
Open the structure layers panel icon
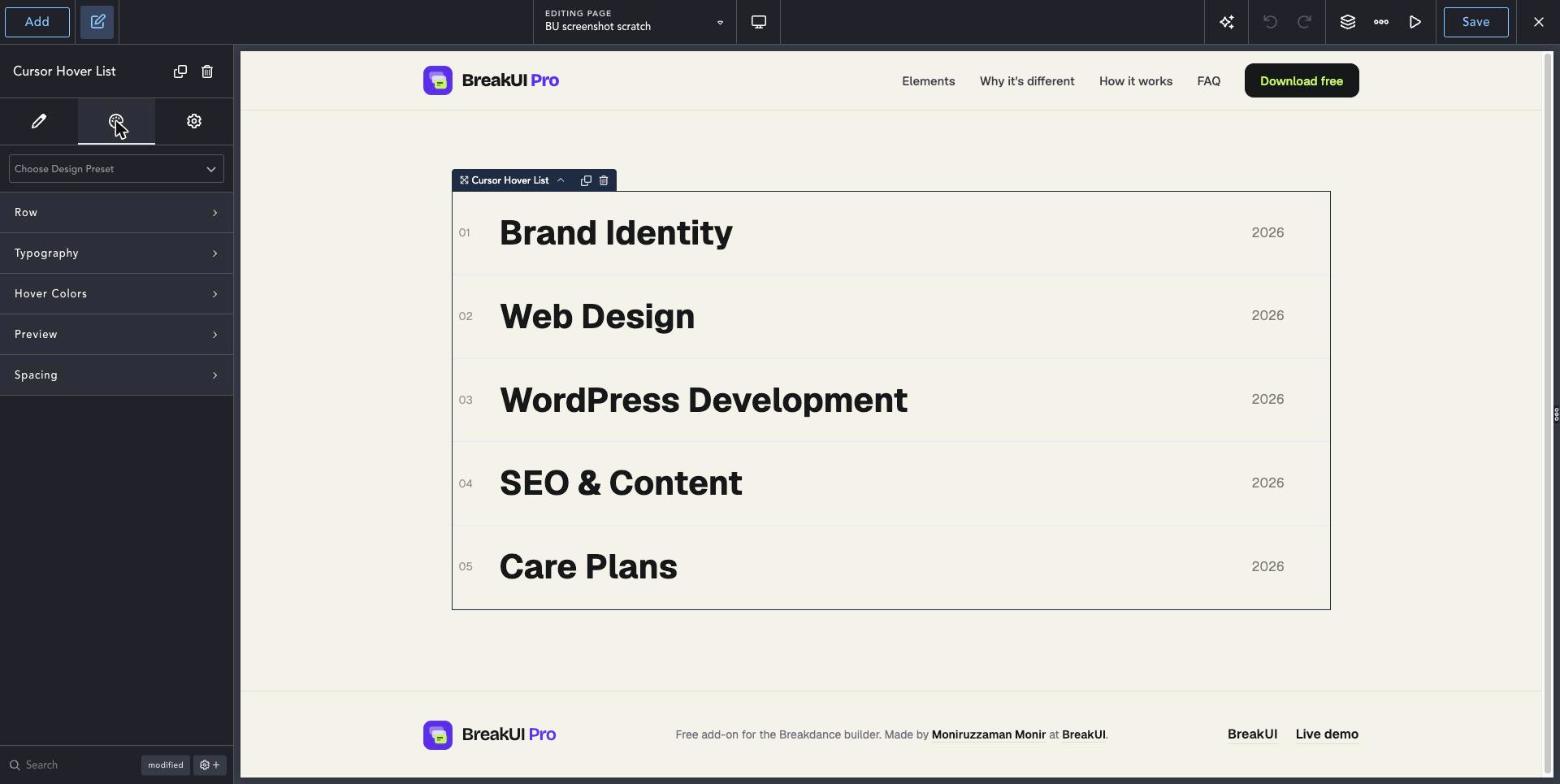tap(1348, 22)
